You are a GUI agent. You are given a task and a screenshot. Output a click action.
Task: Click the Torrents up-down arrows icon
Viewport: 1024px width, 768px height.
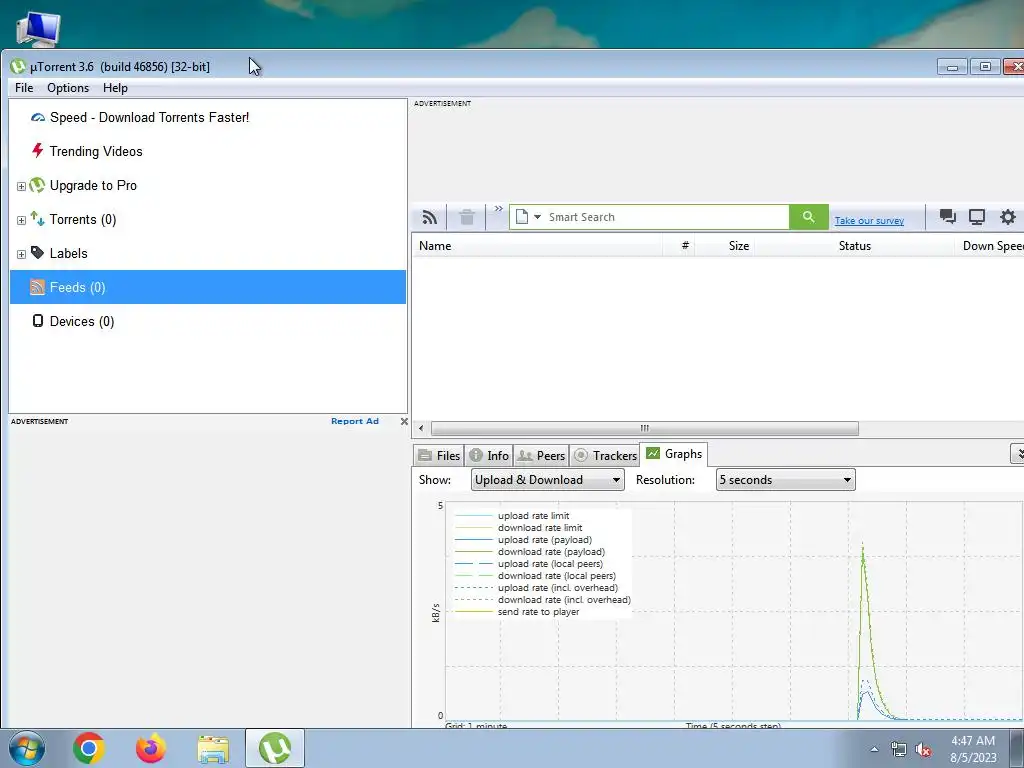(x=38, y=219)
